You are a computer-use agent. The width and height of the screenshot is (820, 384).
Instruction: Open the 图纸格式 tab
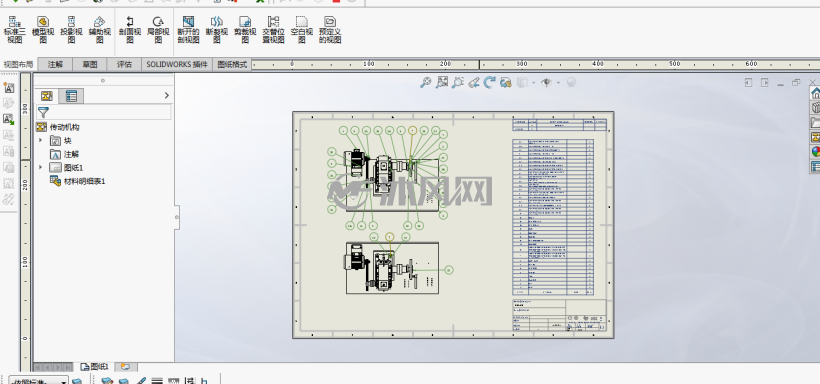tap(232, 64)
